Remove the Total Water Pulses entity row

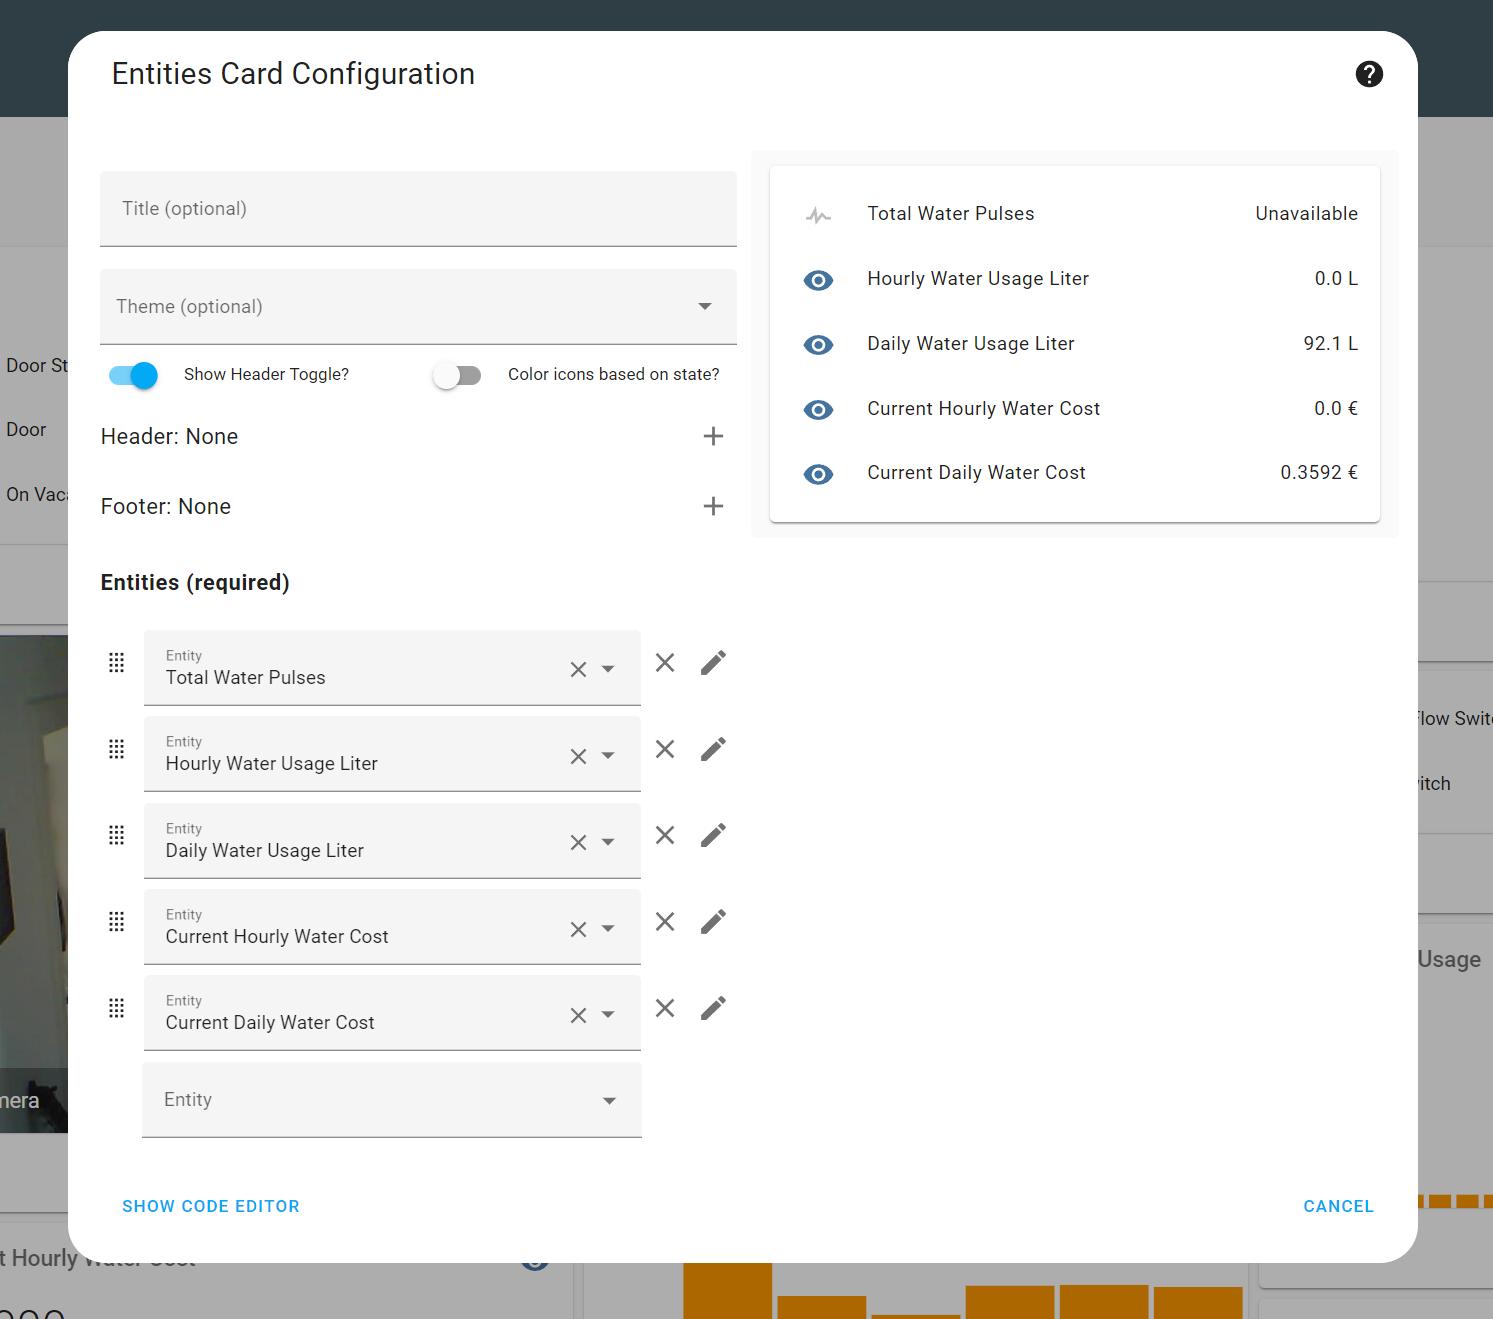click(x=665, y=663)
